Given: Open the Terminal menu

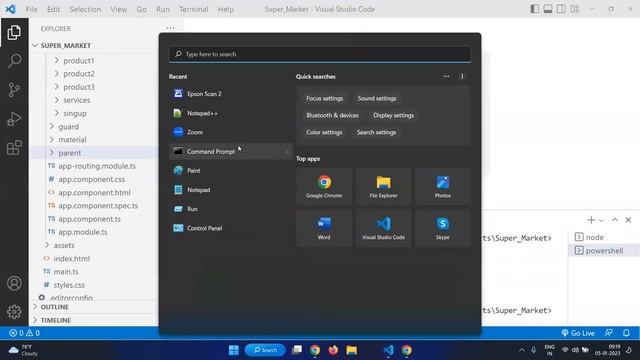Looking at the screenshot, I should (193, 9).
